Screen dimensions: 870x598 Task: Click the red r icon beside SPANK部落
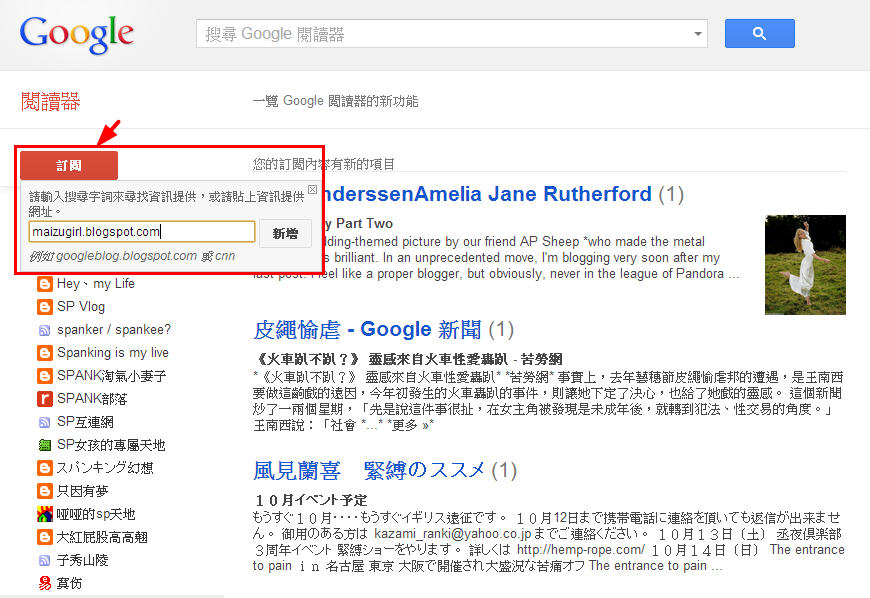[44, 399]
